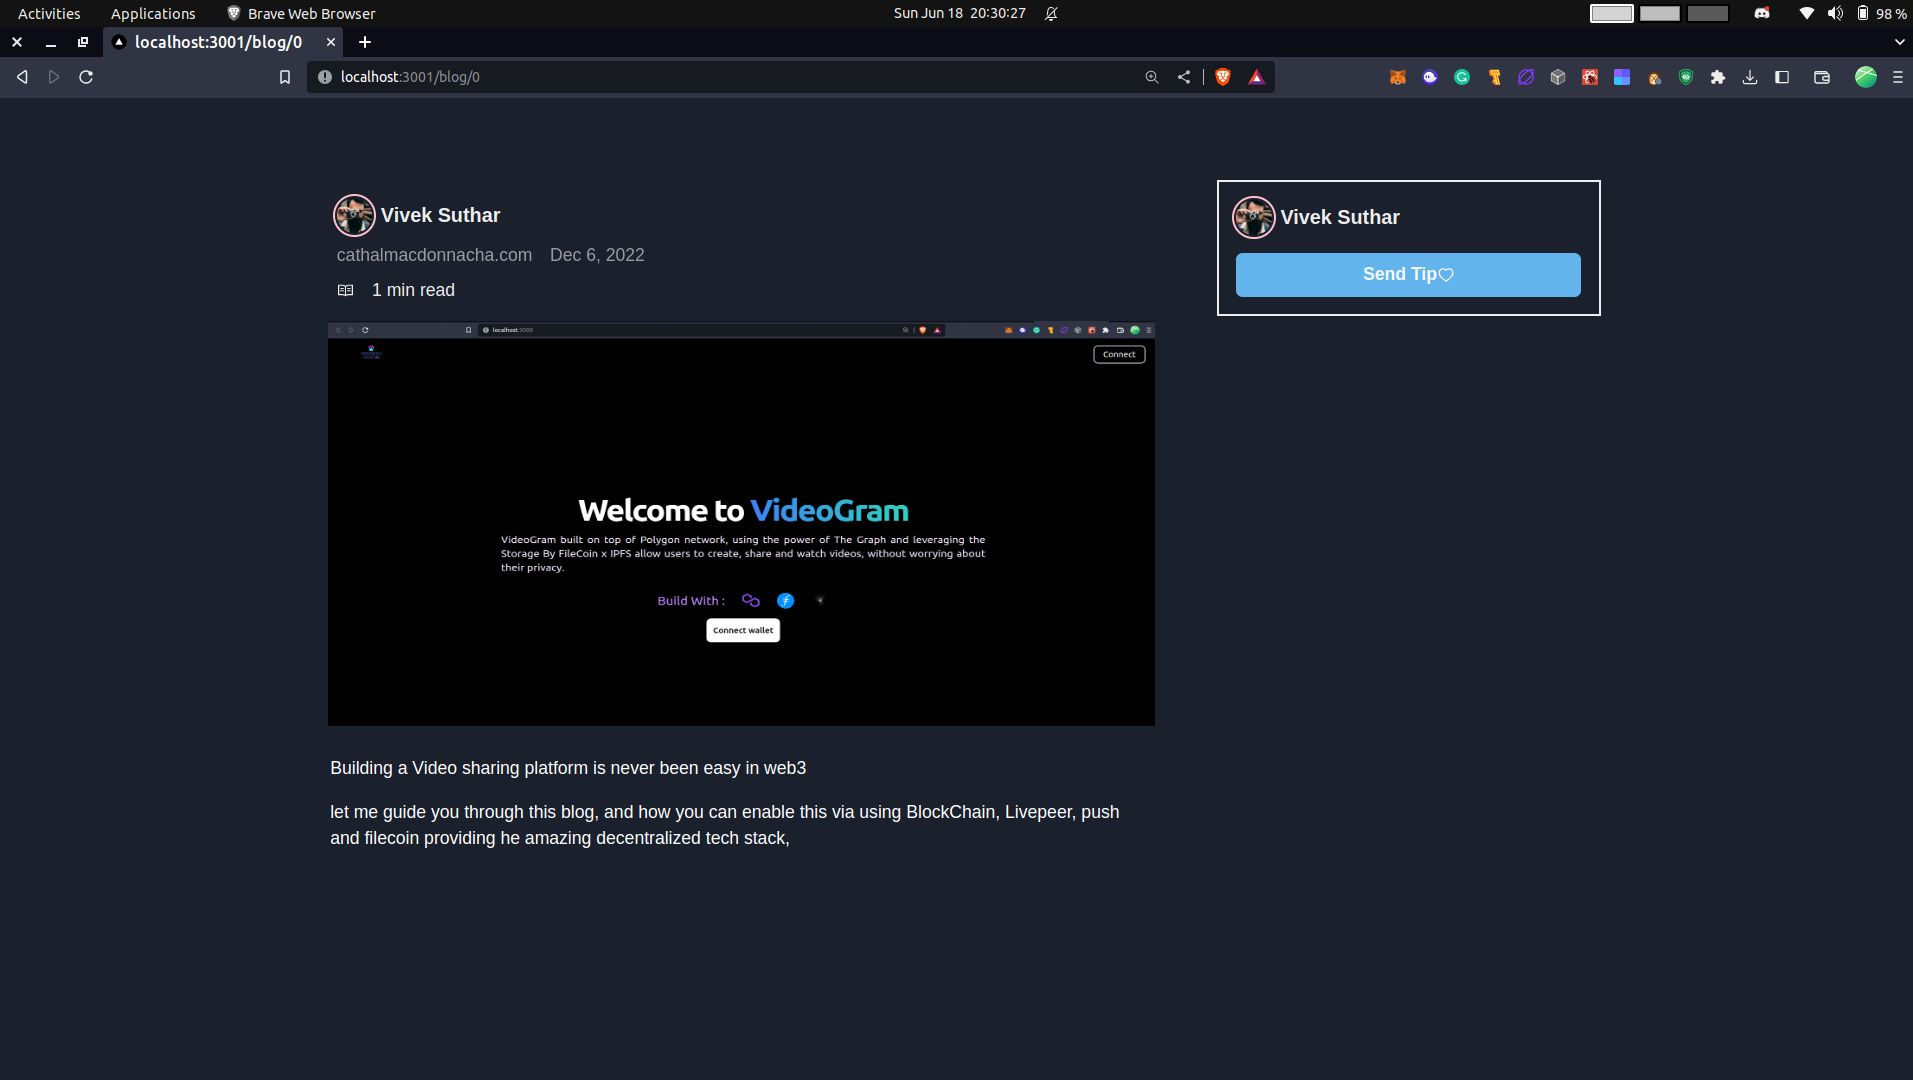Show downloads via the download icon
Screen dimensions: 1913x1080
(x=1750, y=77)
